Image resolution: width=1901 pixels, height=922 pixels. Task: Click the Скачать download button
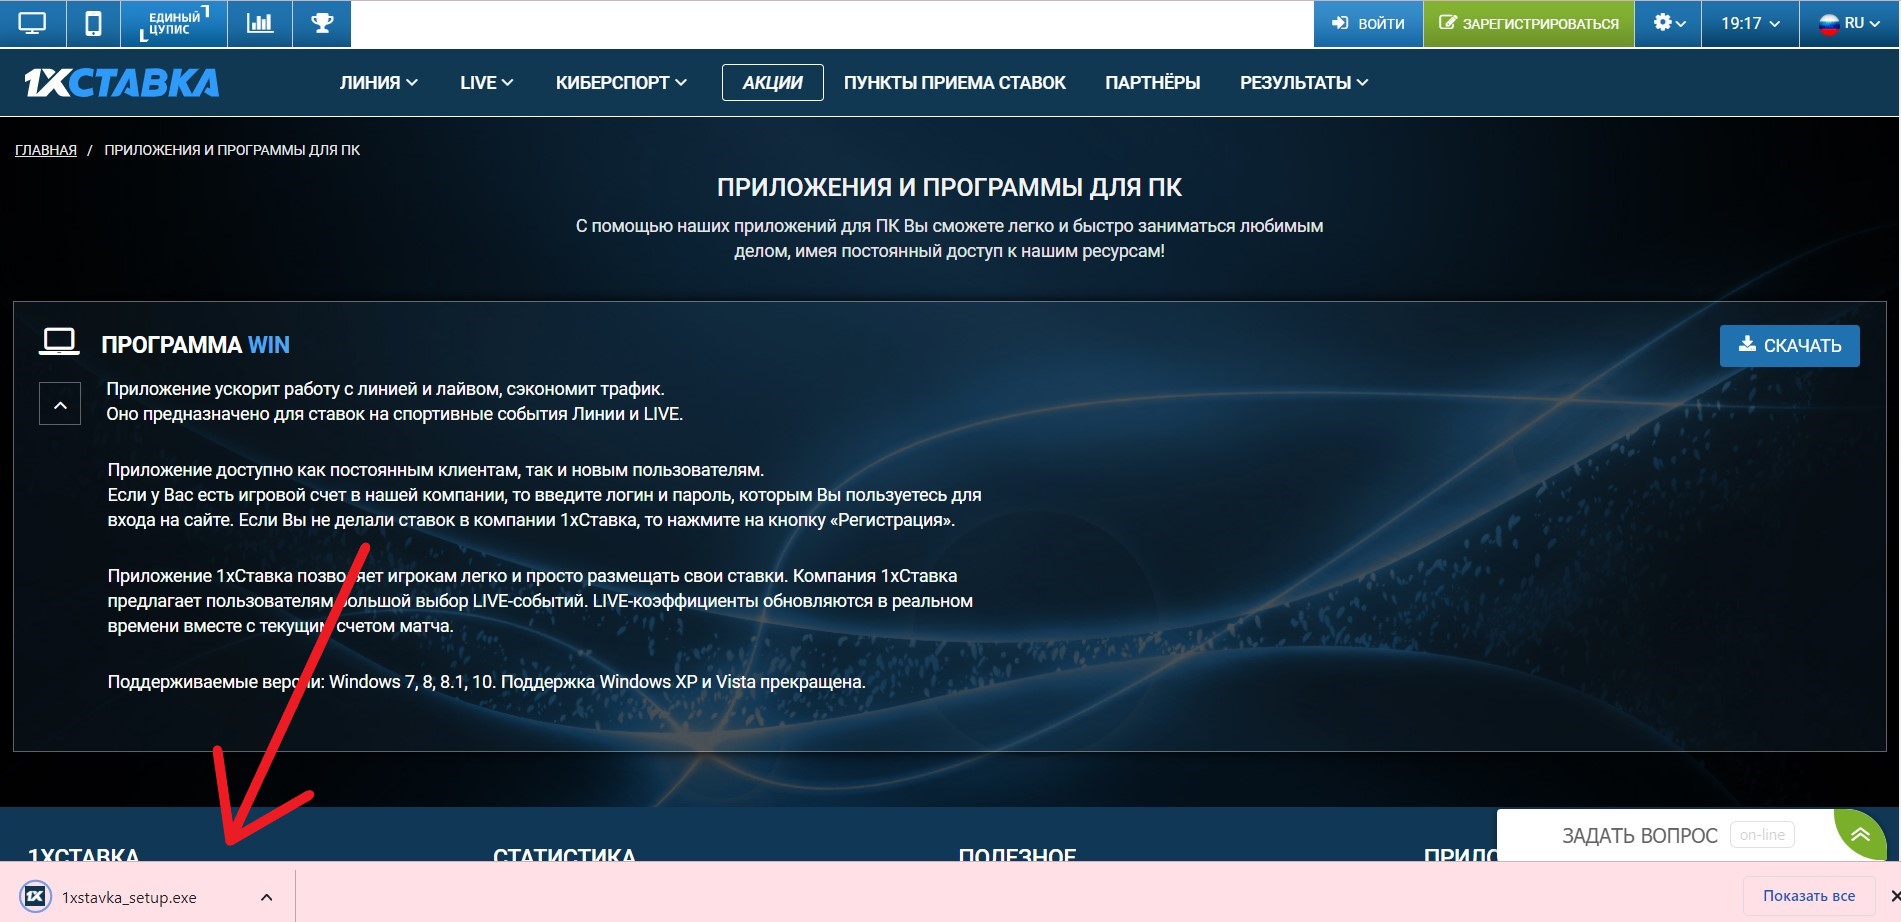click(1789, 345)
